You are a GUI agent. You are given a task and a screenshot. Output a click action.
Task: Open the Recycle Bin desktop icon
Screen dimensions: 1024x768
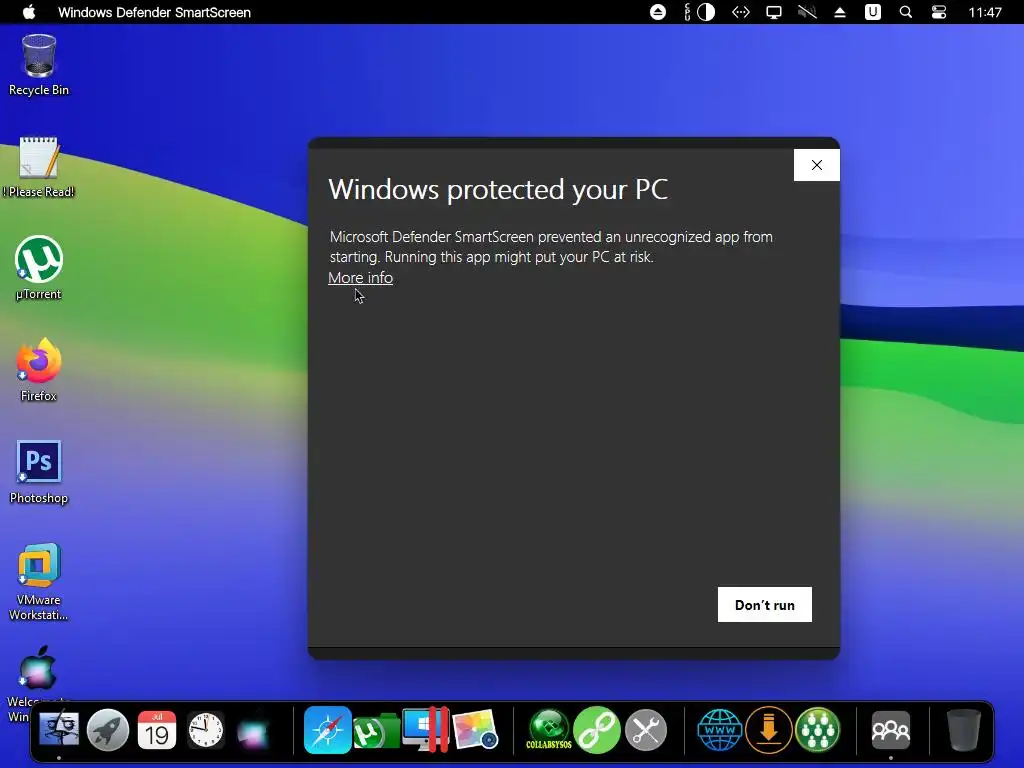[39, 65]
